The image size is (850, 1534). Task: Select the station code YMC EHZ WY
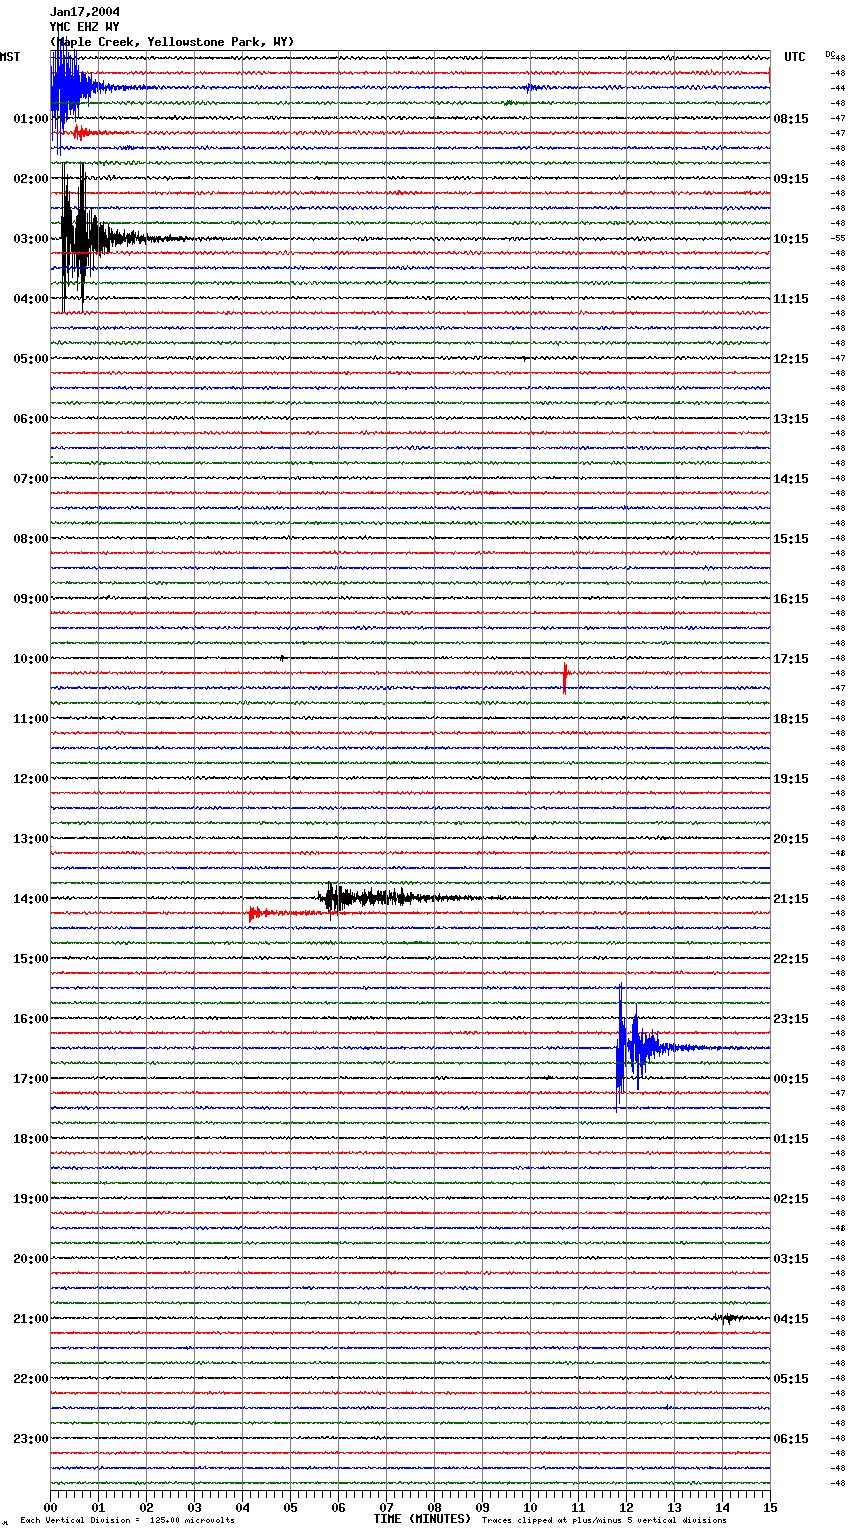[x=85, y=27]
